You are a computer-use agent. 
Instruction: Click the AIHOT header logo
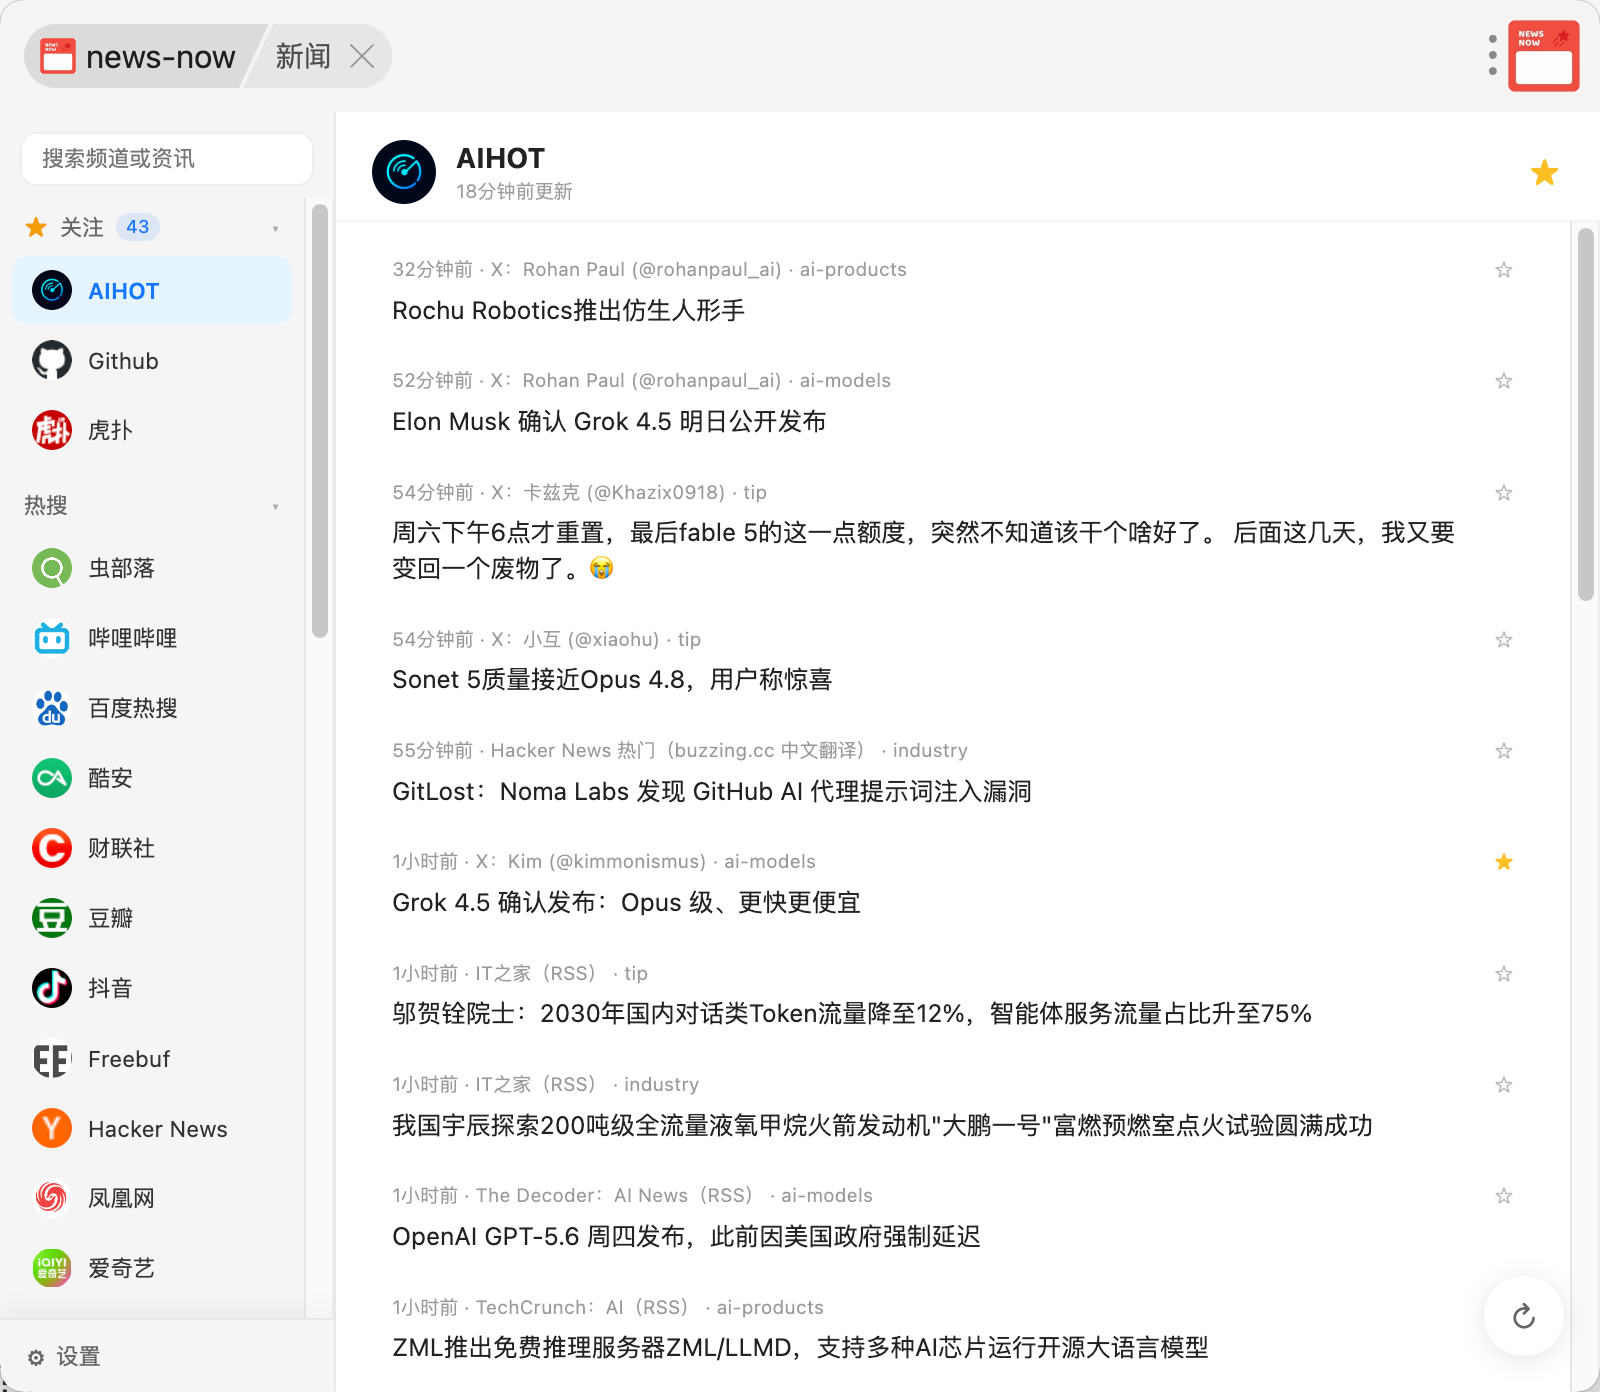(x=404, y=172)
